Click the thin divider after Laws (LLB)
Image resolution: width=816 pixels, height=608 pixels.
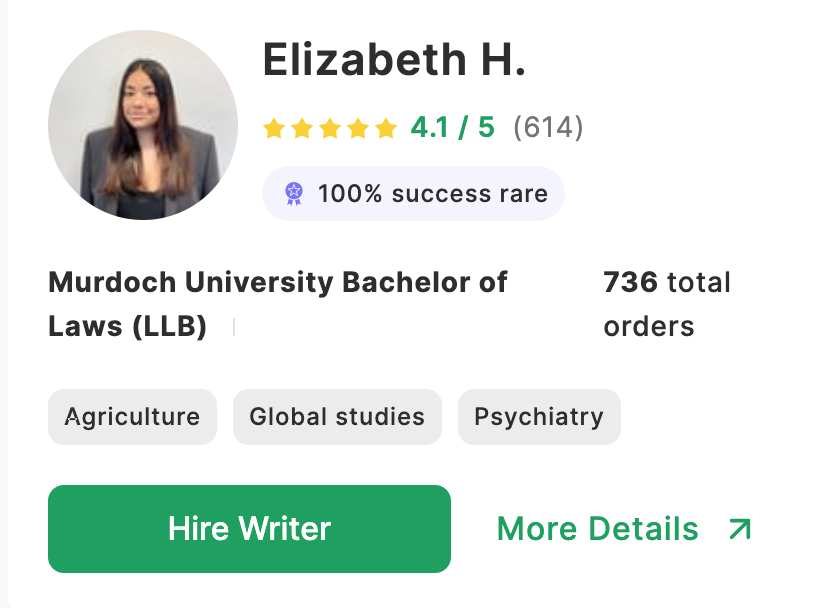[234, 327]
